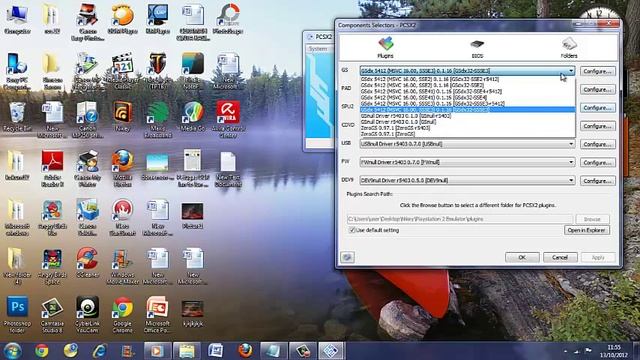Configure the CDVD plugin
This screenshot has height=360, width=640.
[x=598, y=126]
